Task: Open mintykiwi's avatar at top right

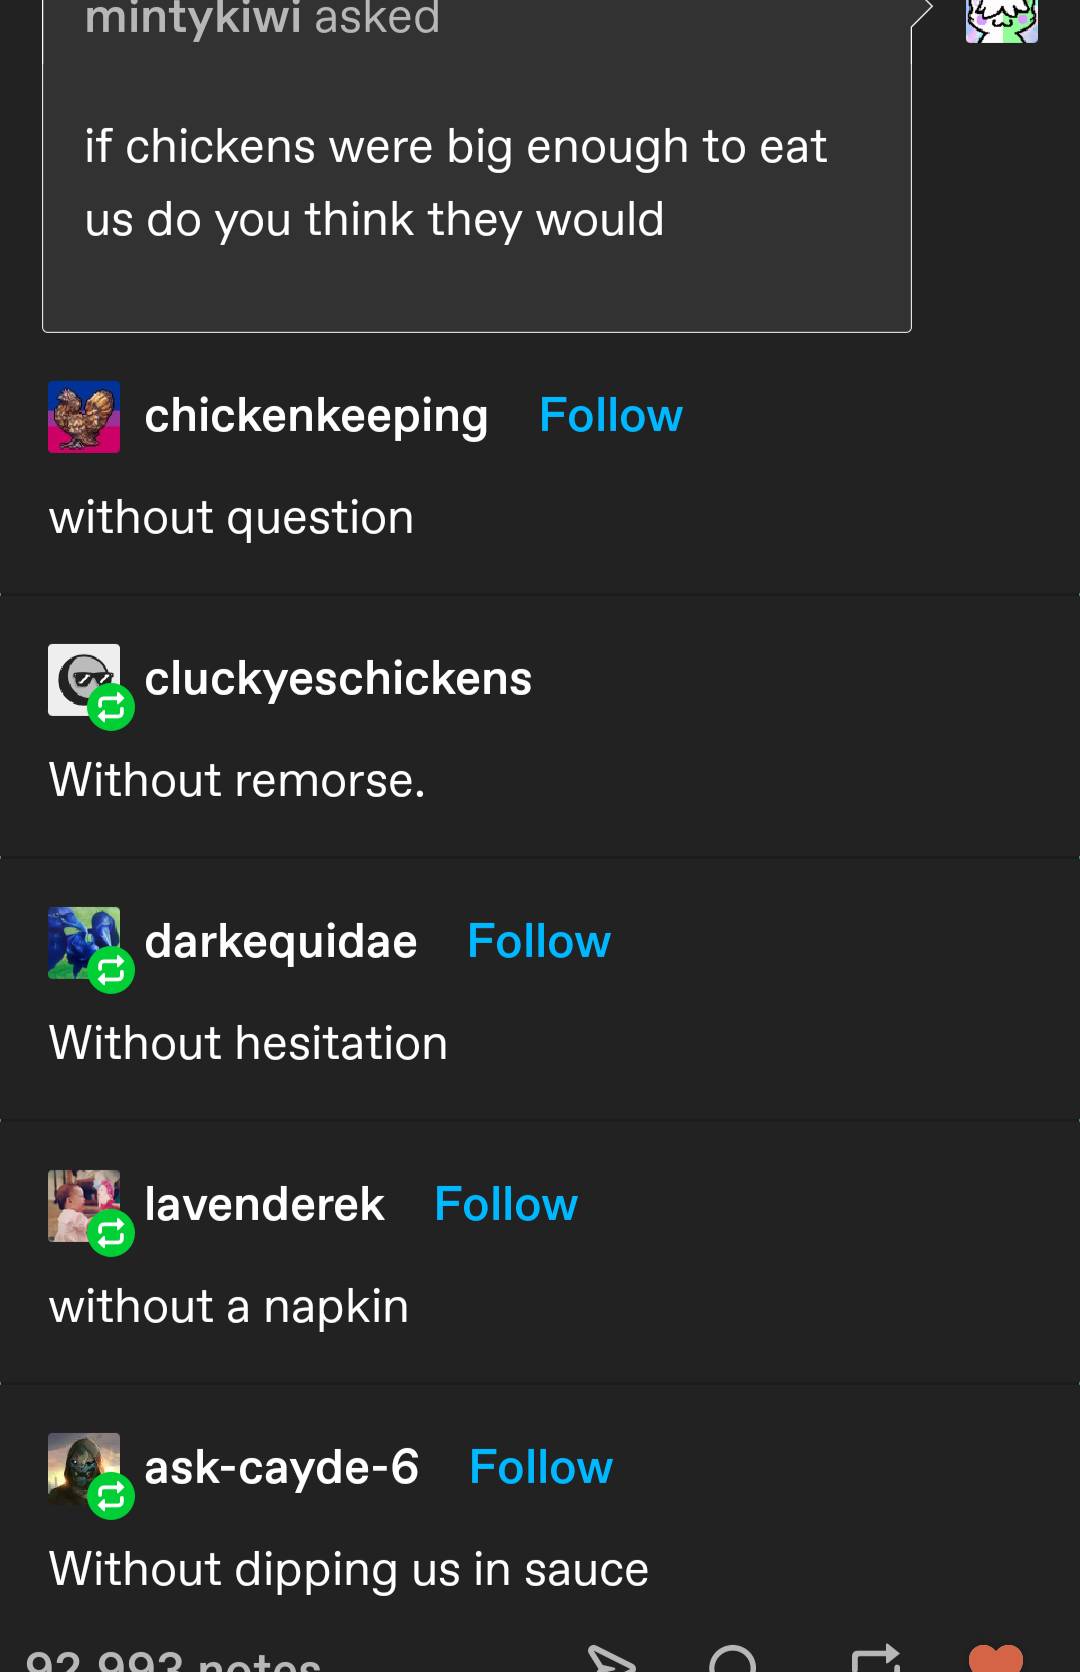Action: pyautogui.click(x=1002, y=20)
